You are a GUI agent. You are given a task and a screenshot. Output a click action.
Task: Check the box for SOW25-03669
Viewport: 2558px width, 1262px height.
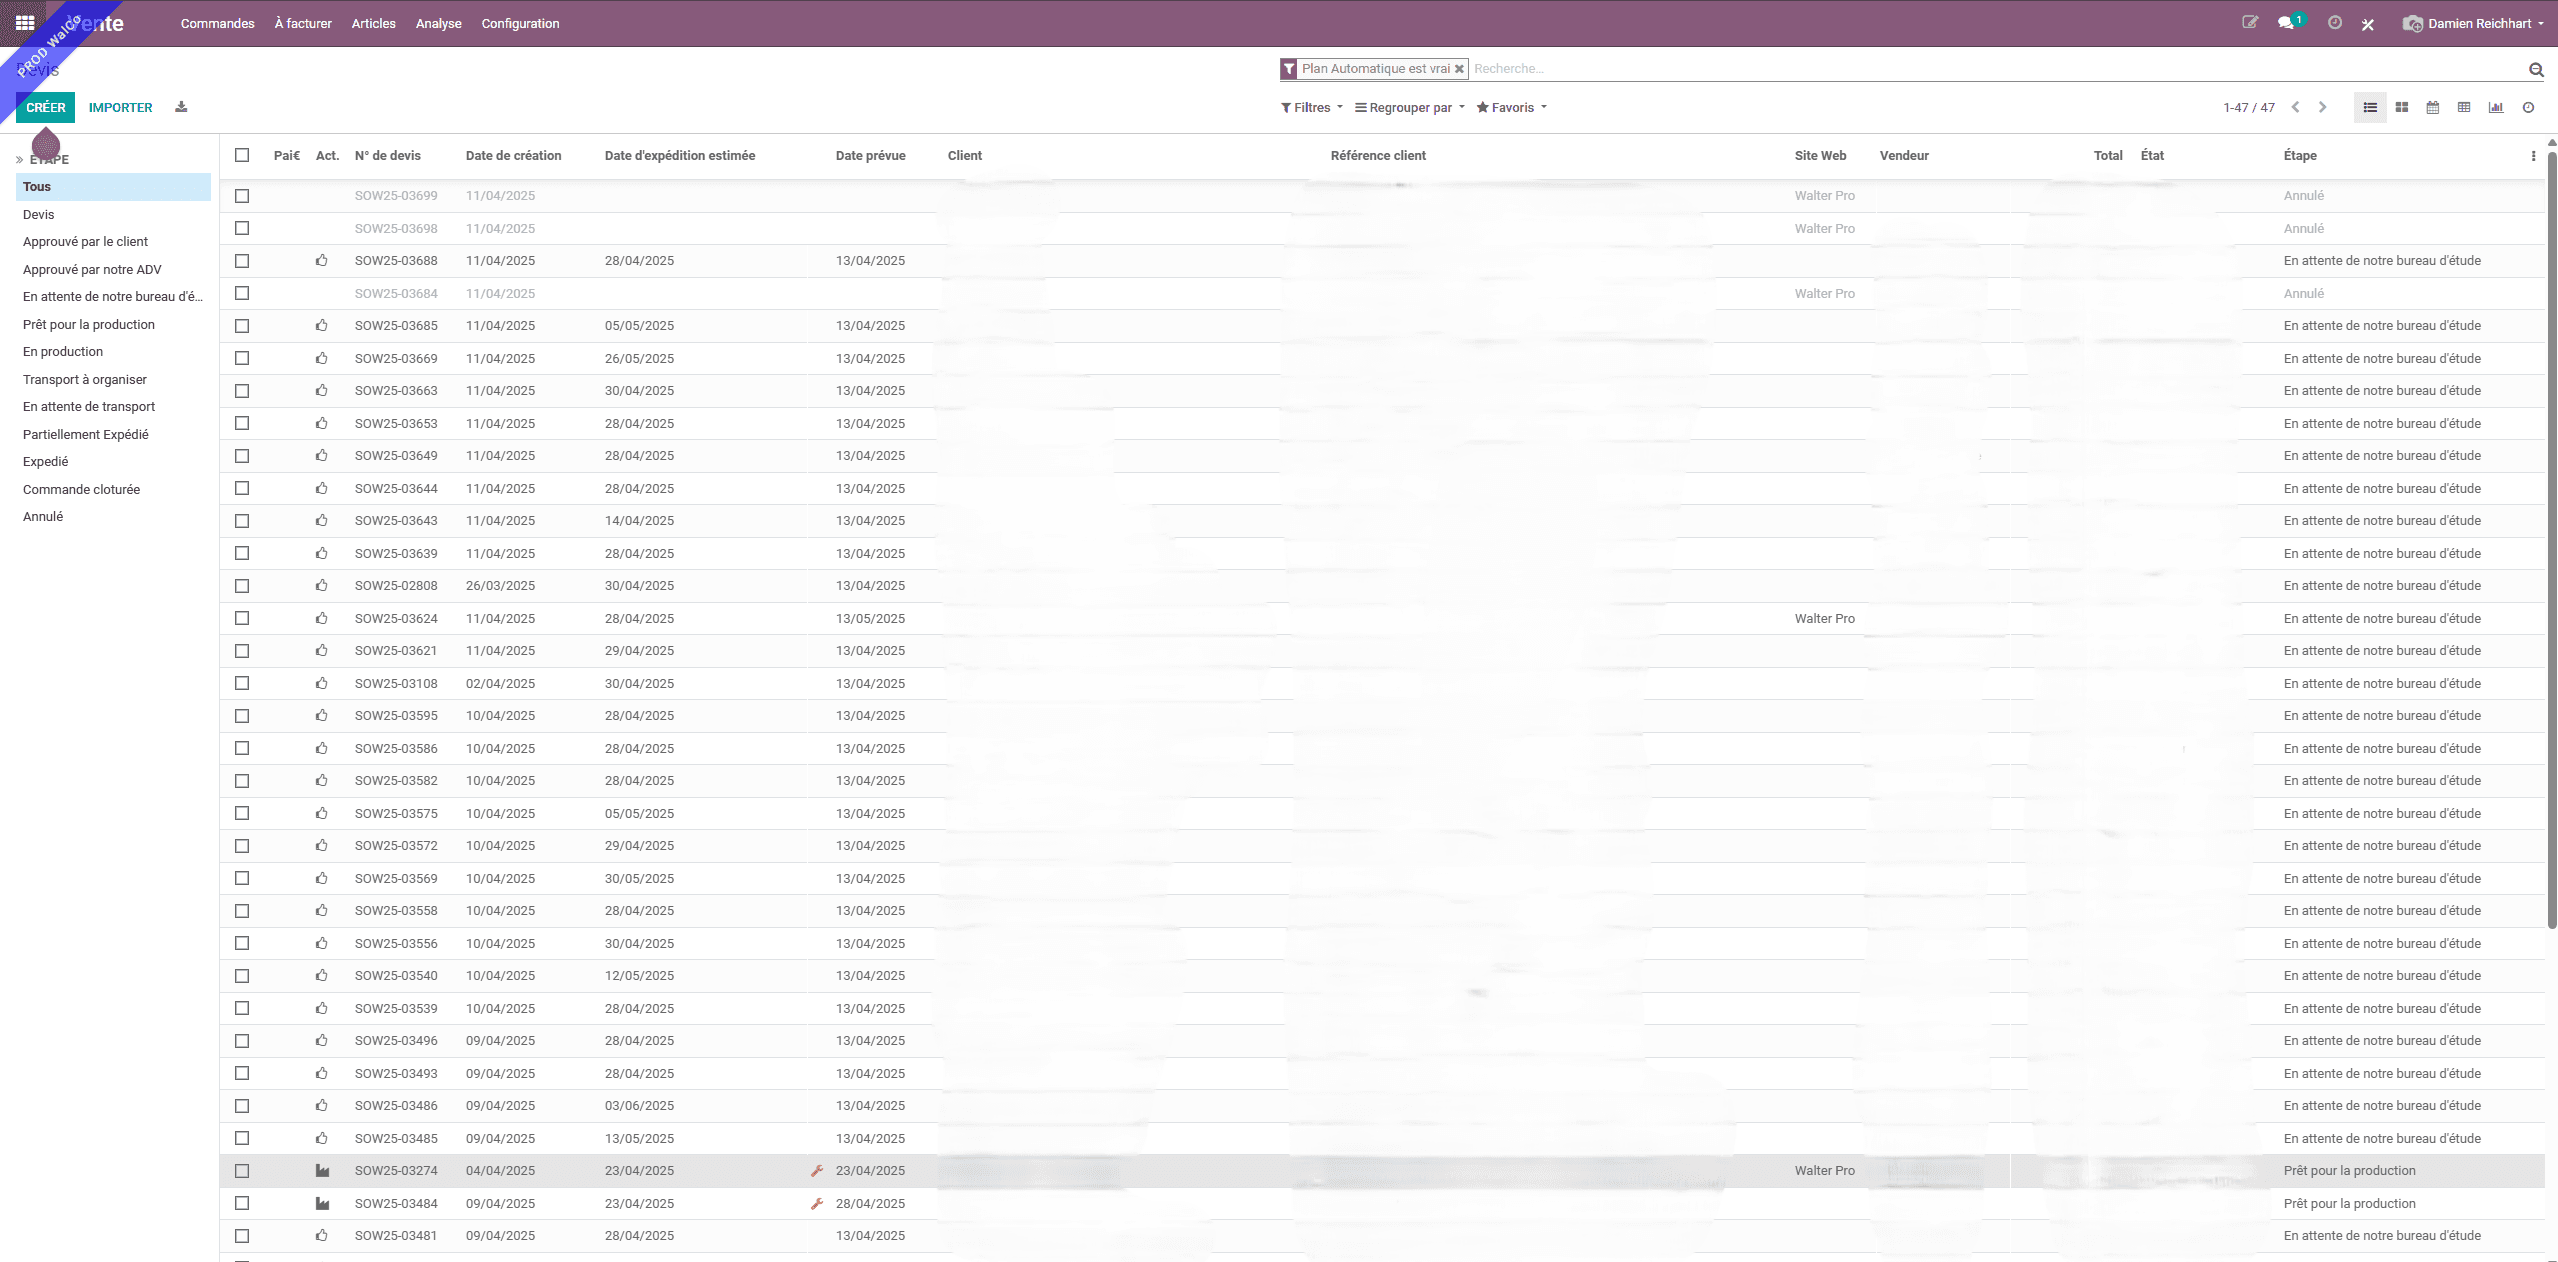pos(242,358)
